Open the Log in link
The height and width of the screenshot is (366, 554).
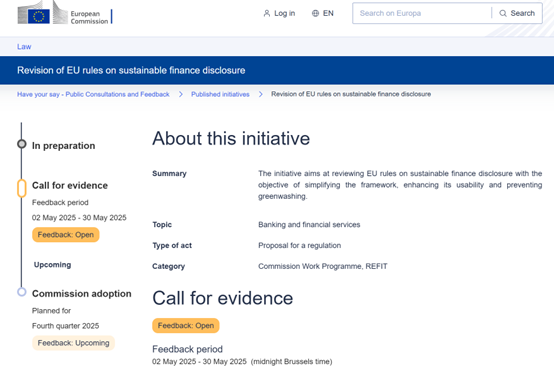tap(279, 13)
